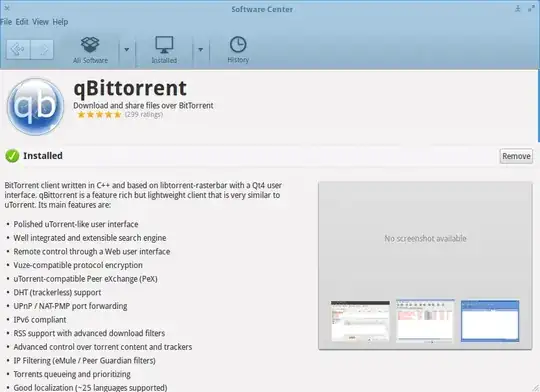Click 'RSS support with advanced download filters'
Viewport: 540px width, 392px height.
pos(89,333)
